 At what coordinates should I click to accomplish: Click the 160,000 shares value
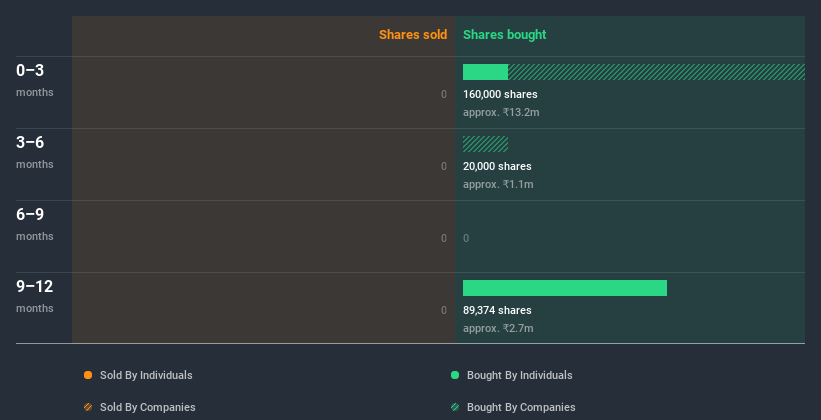click(500, 94)
